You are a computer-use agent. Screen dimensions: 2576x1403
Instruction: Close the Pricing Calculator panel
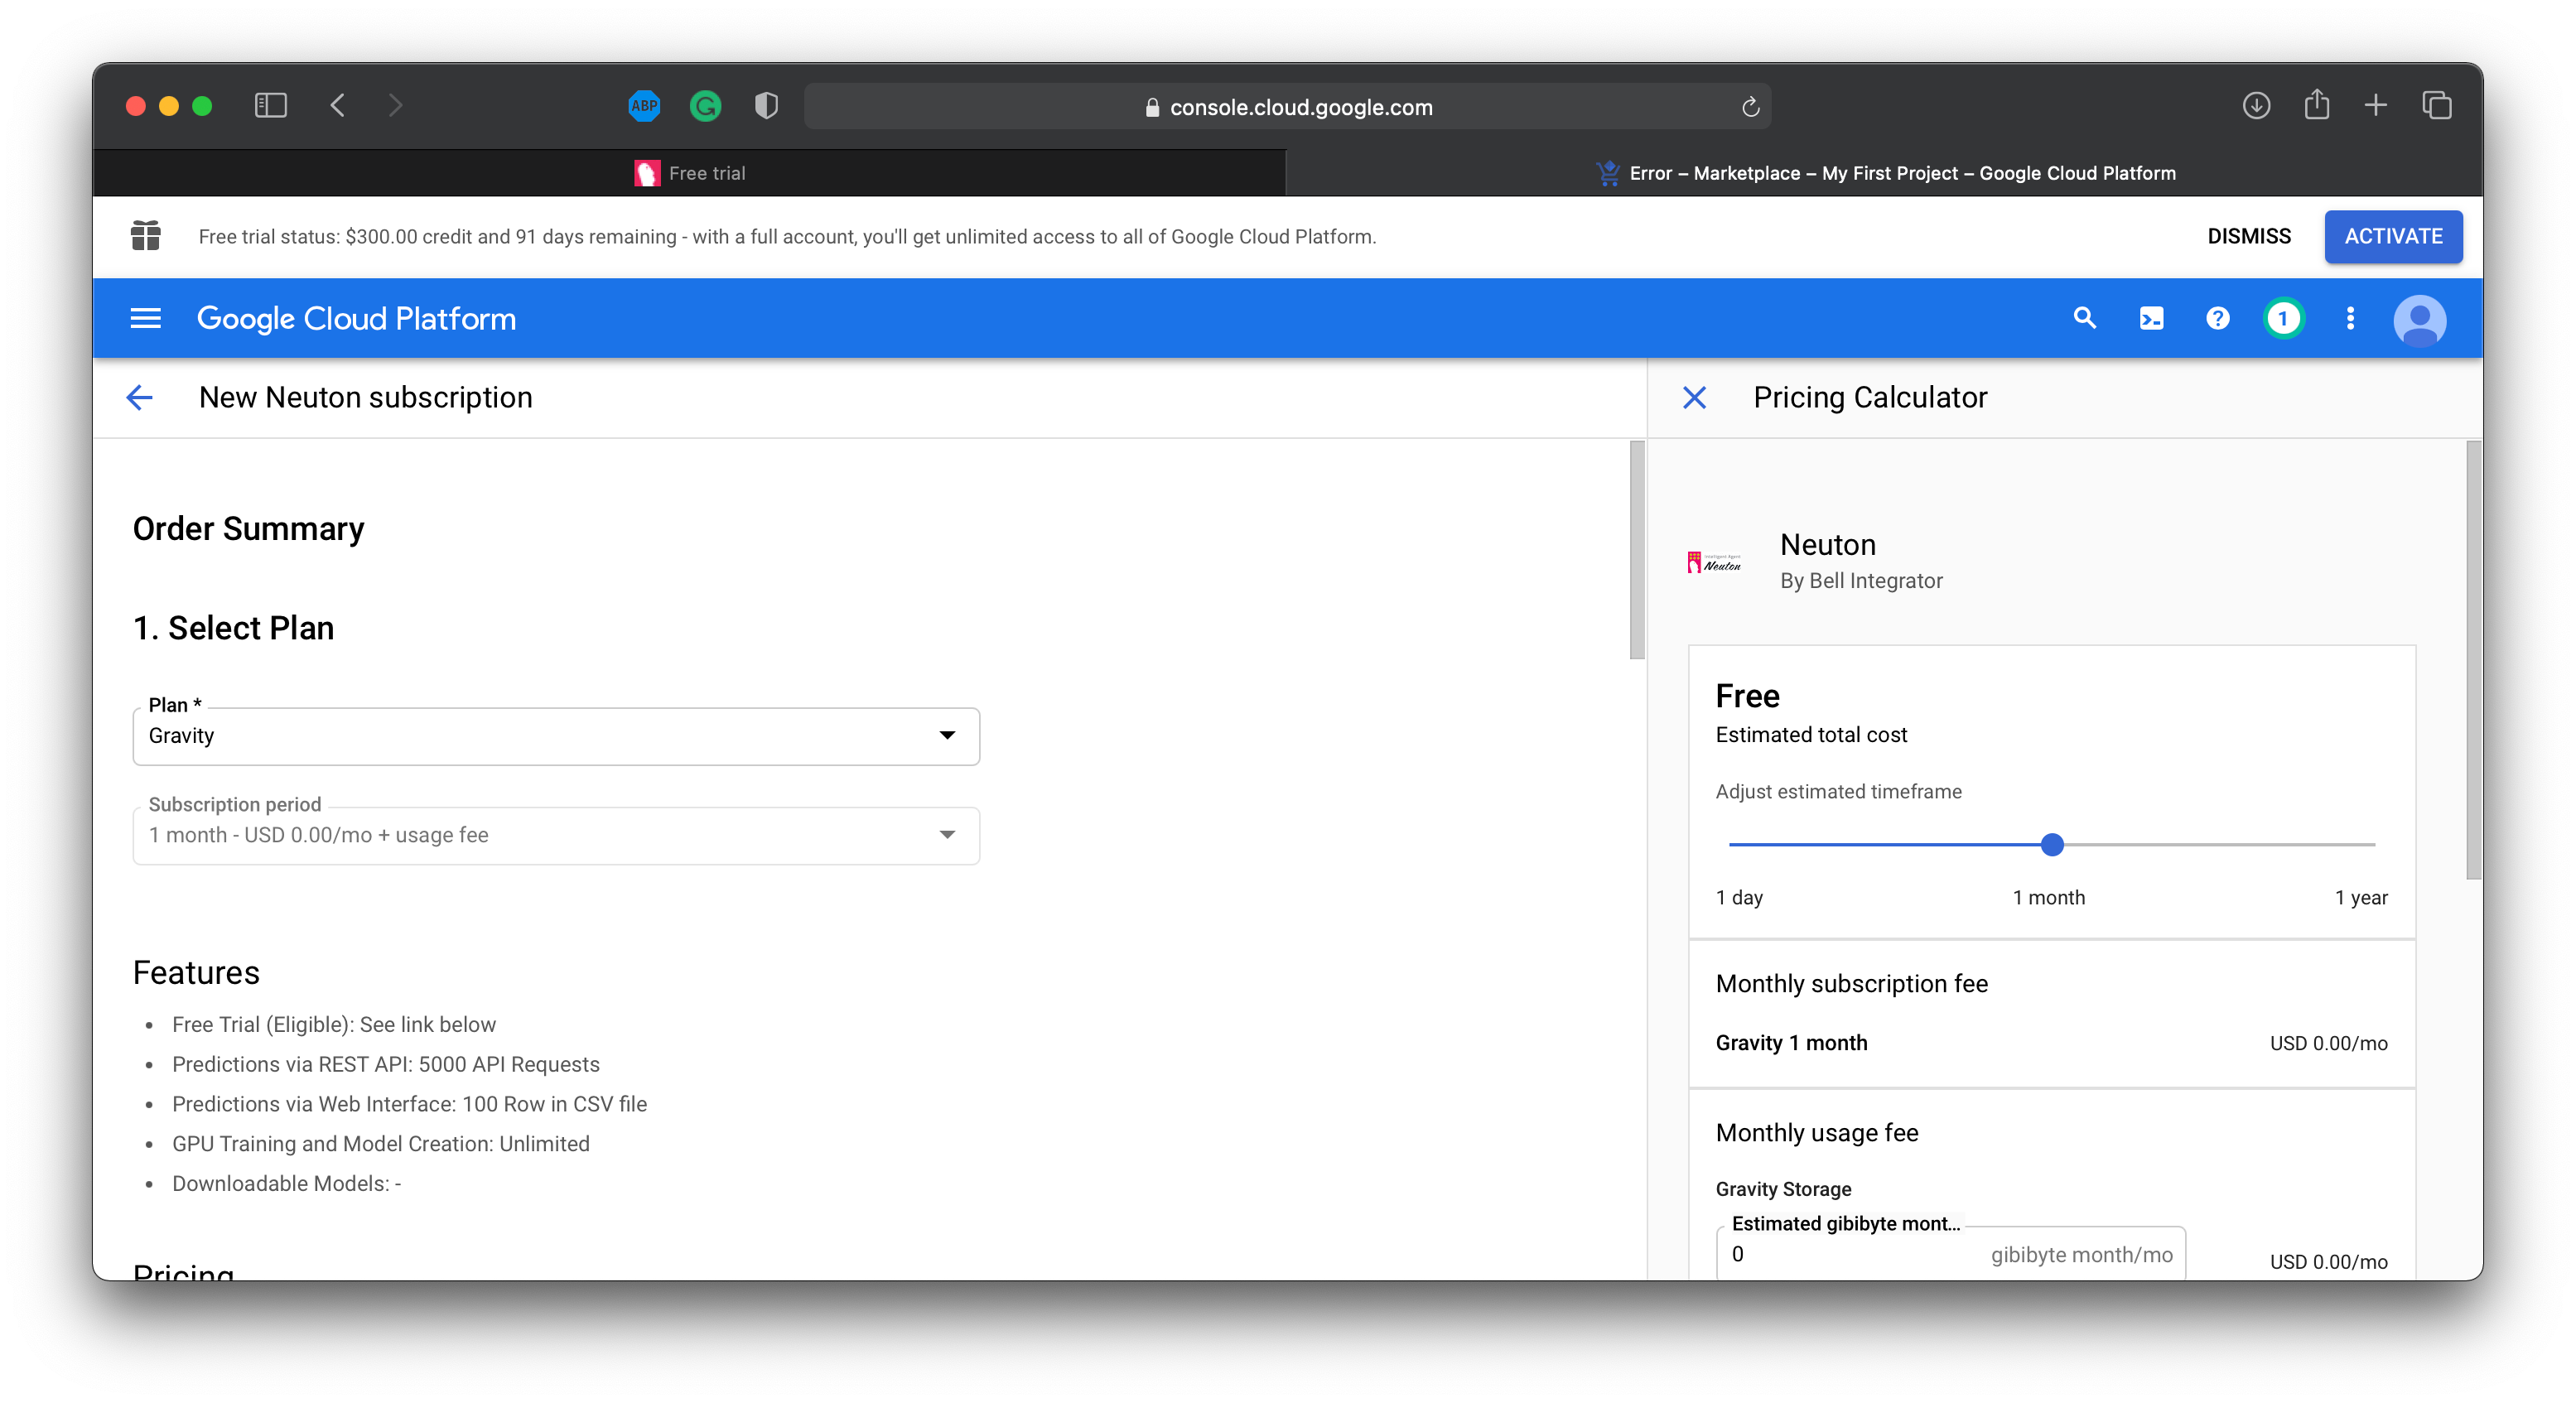1694,398
